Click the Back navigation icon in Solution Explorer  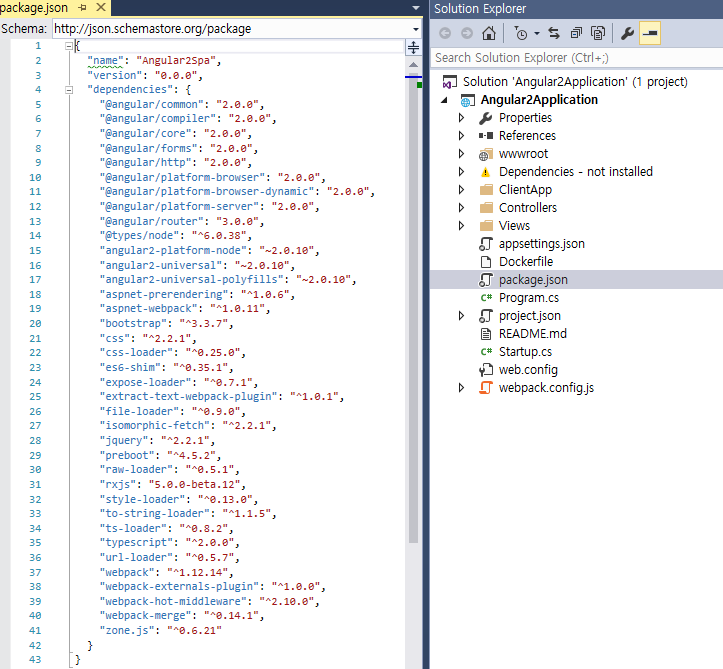tap(445, 33)
